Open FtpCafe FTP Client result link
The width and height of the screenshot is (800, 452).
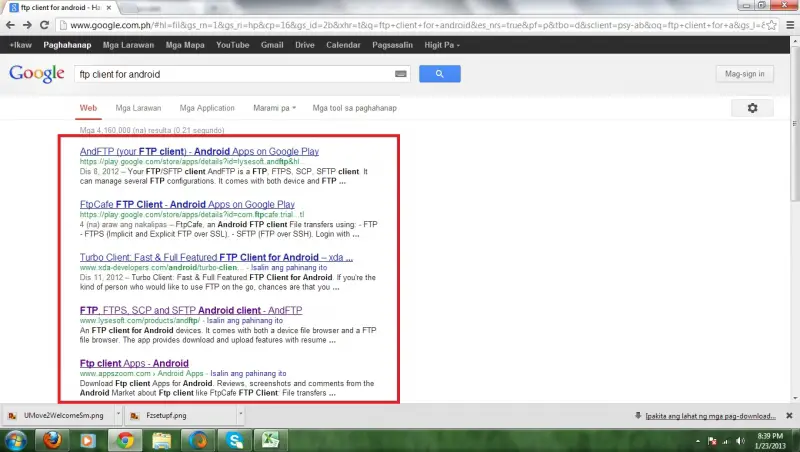[187, 205]
